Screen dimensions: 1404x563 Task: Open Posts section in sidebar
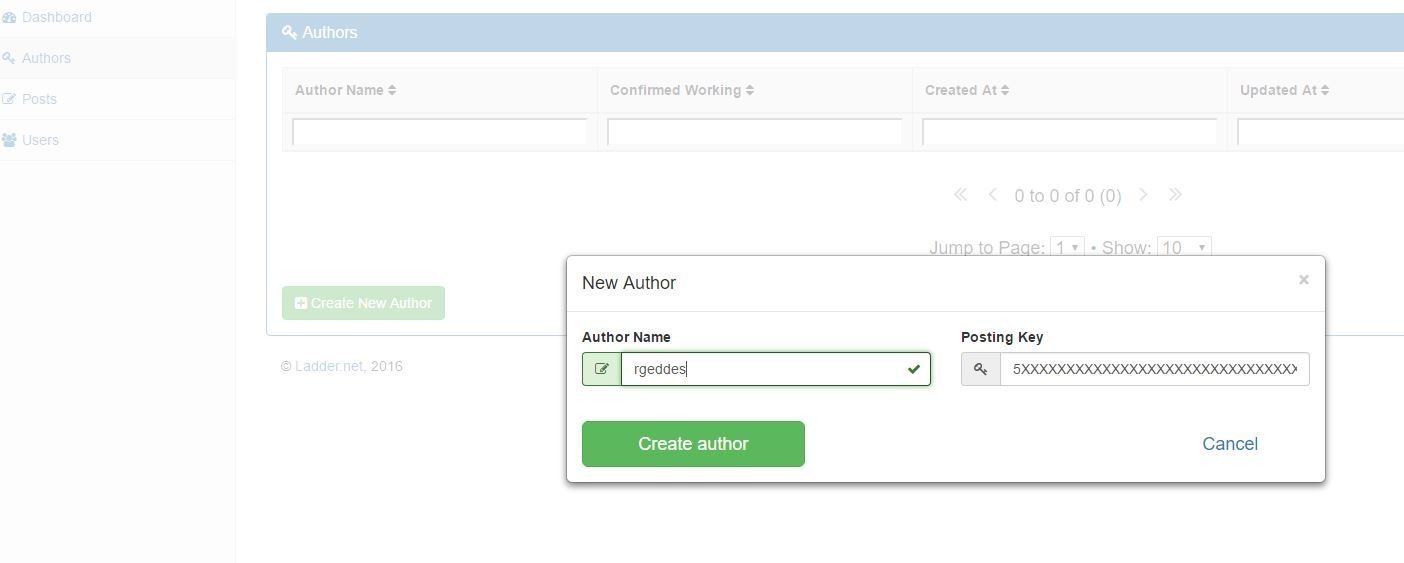pos(40,99)
